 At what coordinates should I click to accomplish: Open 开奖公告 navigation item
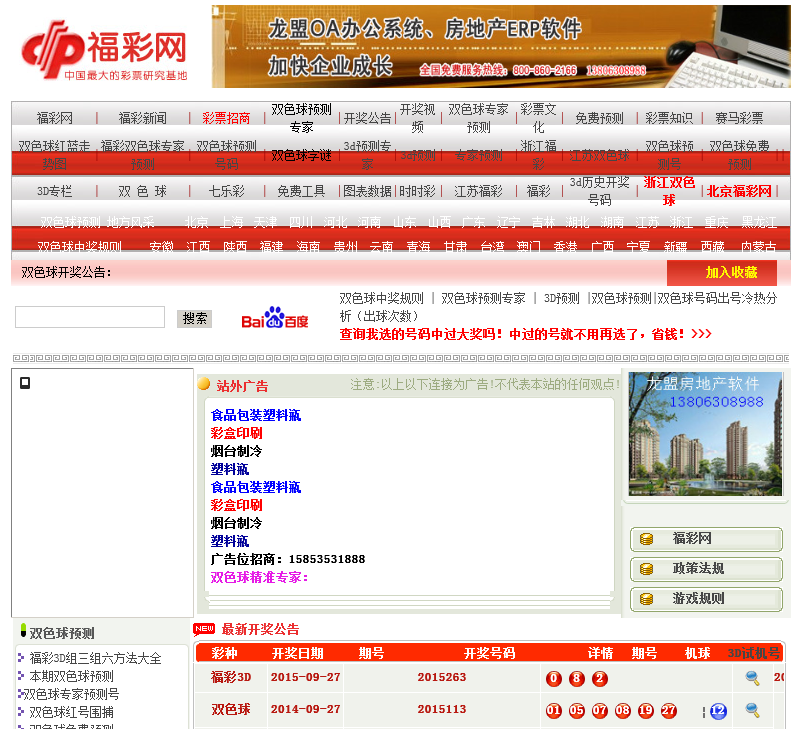[367, 118]
